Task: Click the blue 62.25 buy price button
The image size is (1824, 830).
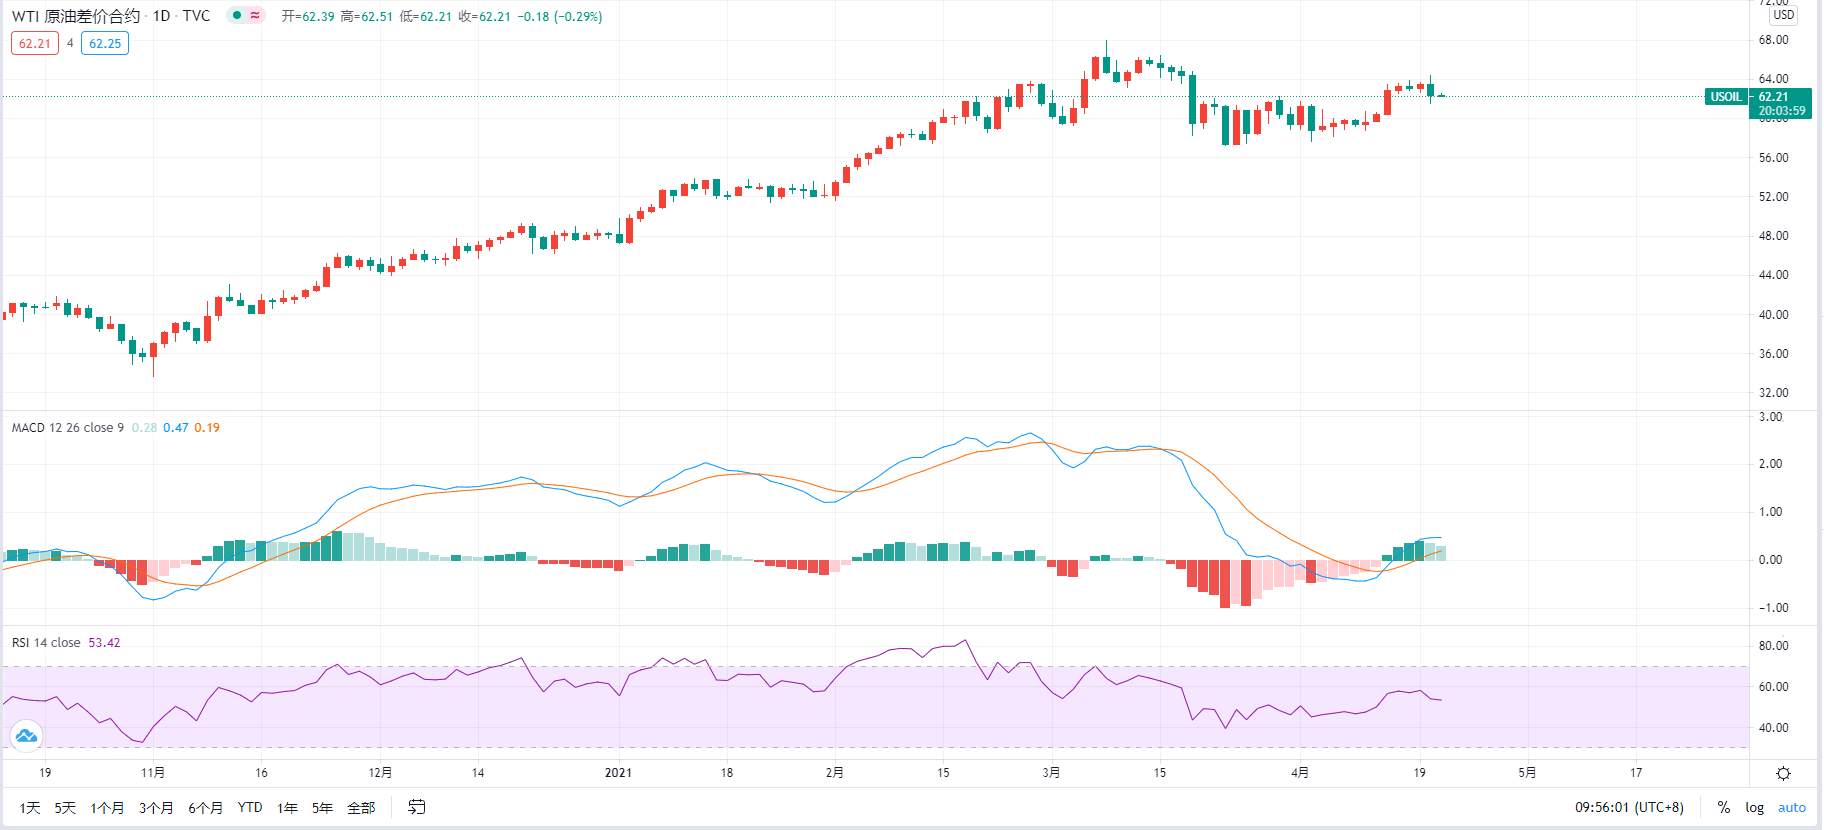Action: (x=105, y=43)
